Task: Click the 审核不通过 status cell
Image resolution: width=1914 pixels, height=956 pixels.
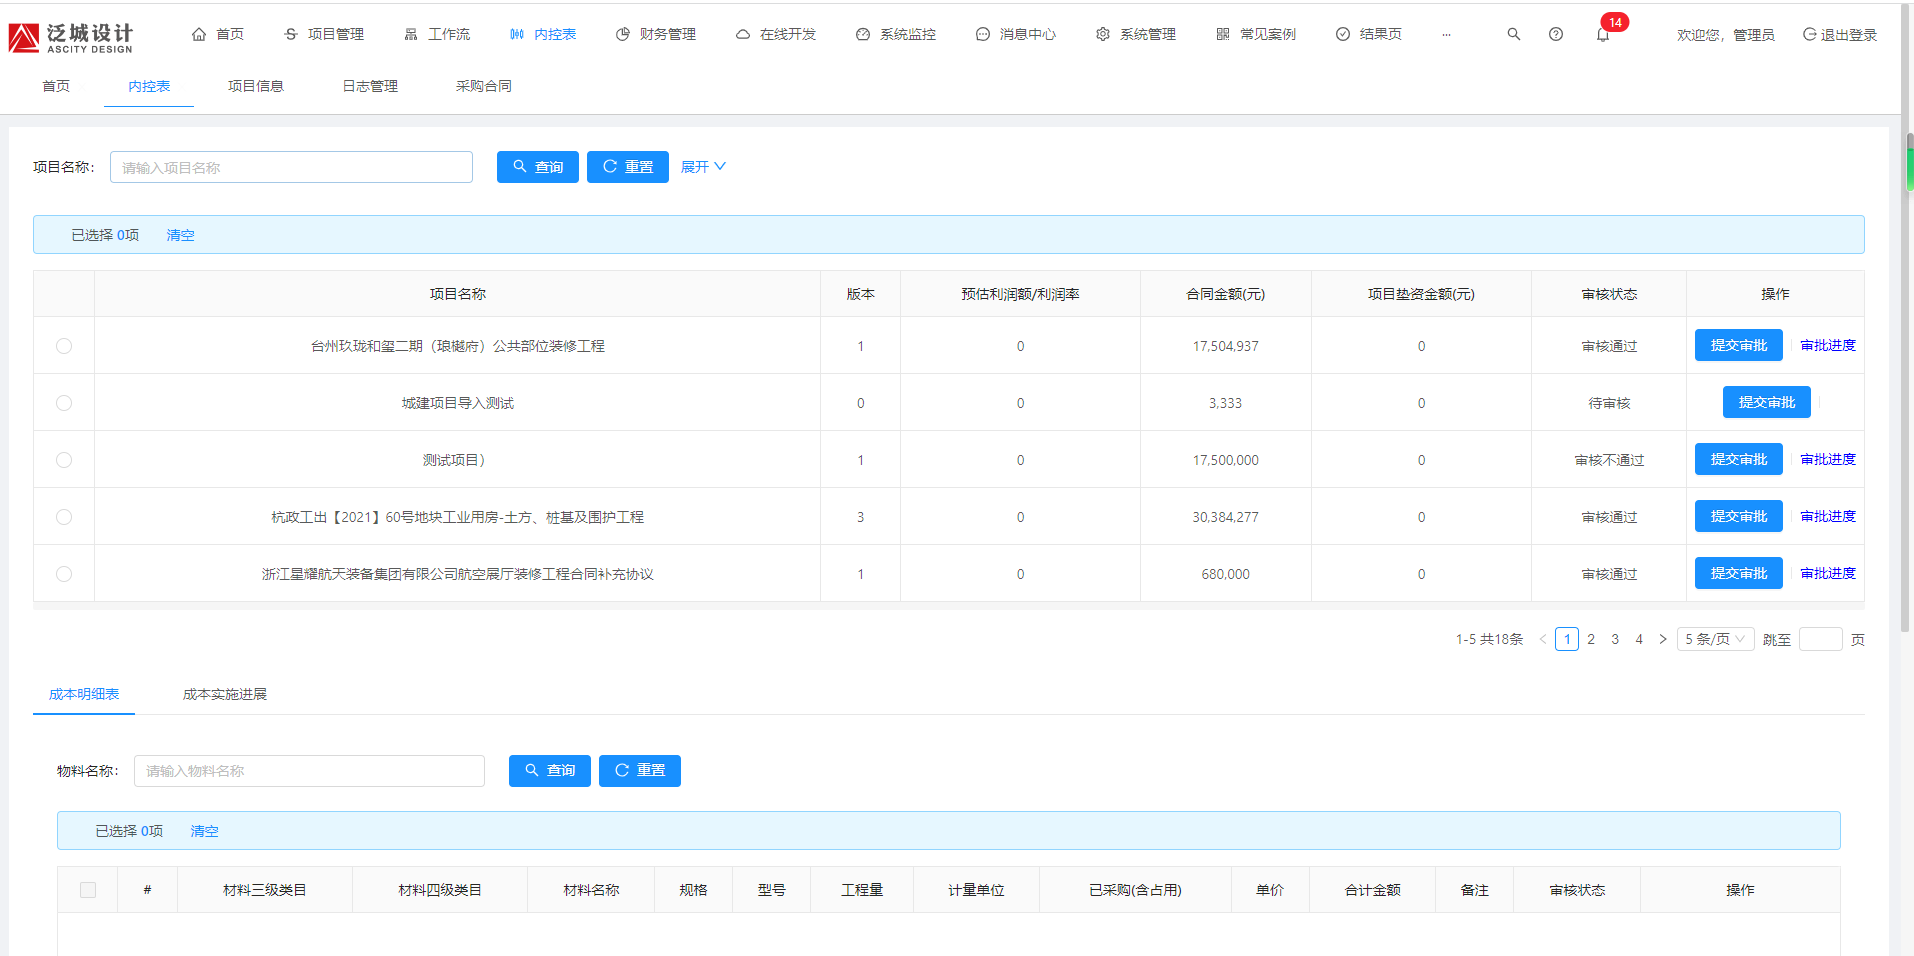Action: [1609, 460]
